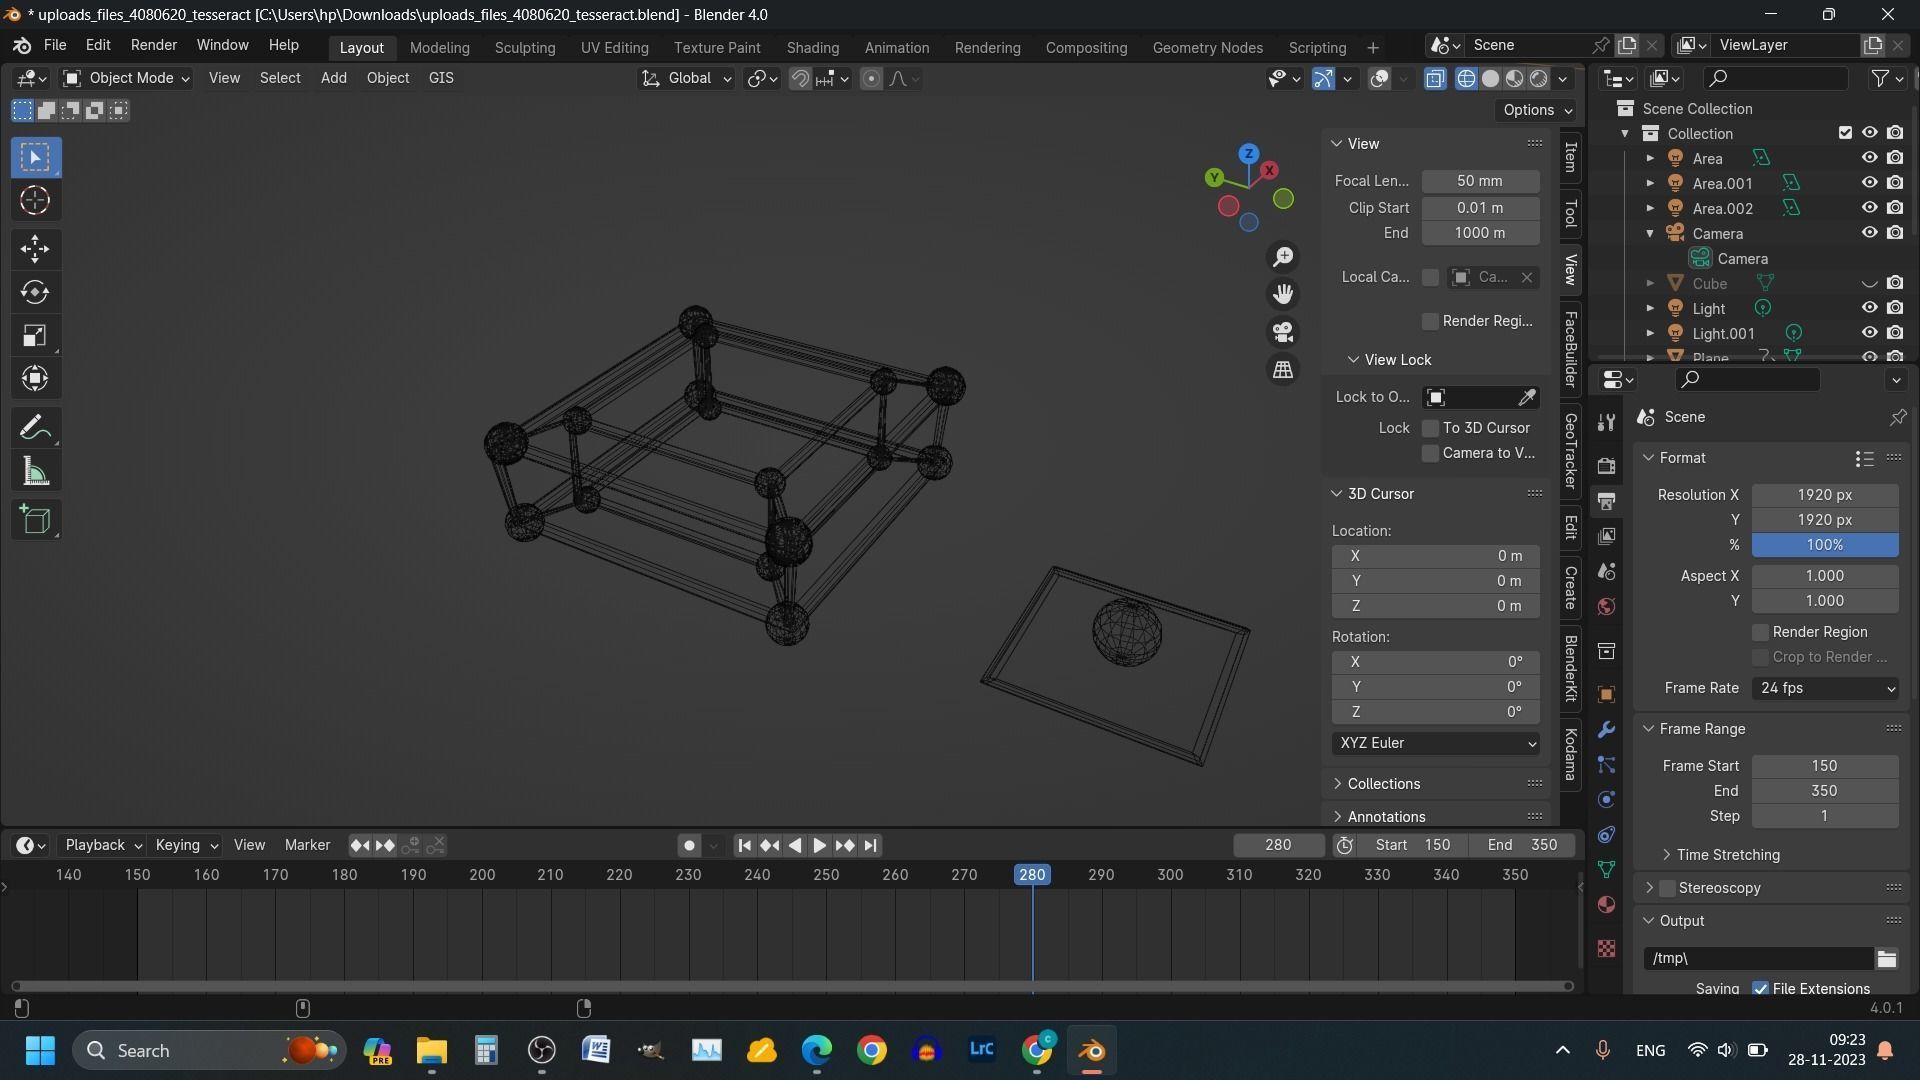Open Output properties tab icon
Screen dimensions: 1920x1080
click(x=1606, y=501)
